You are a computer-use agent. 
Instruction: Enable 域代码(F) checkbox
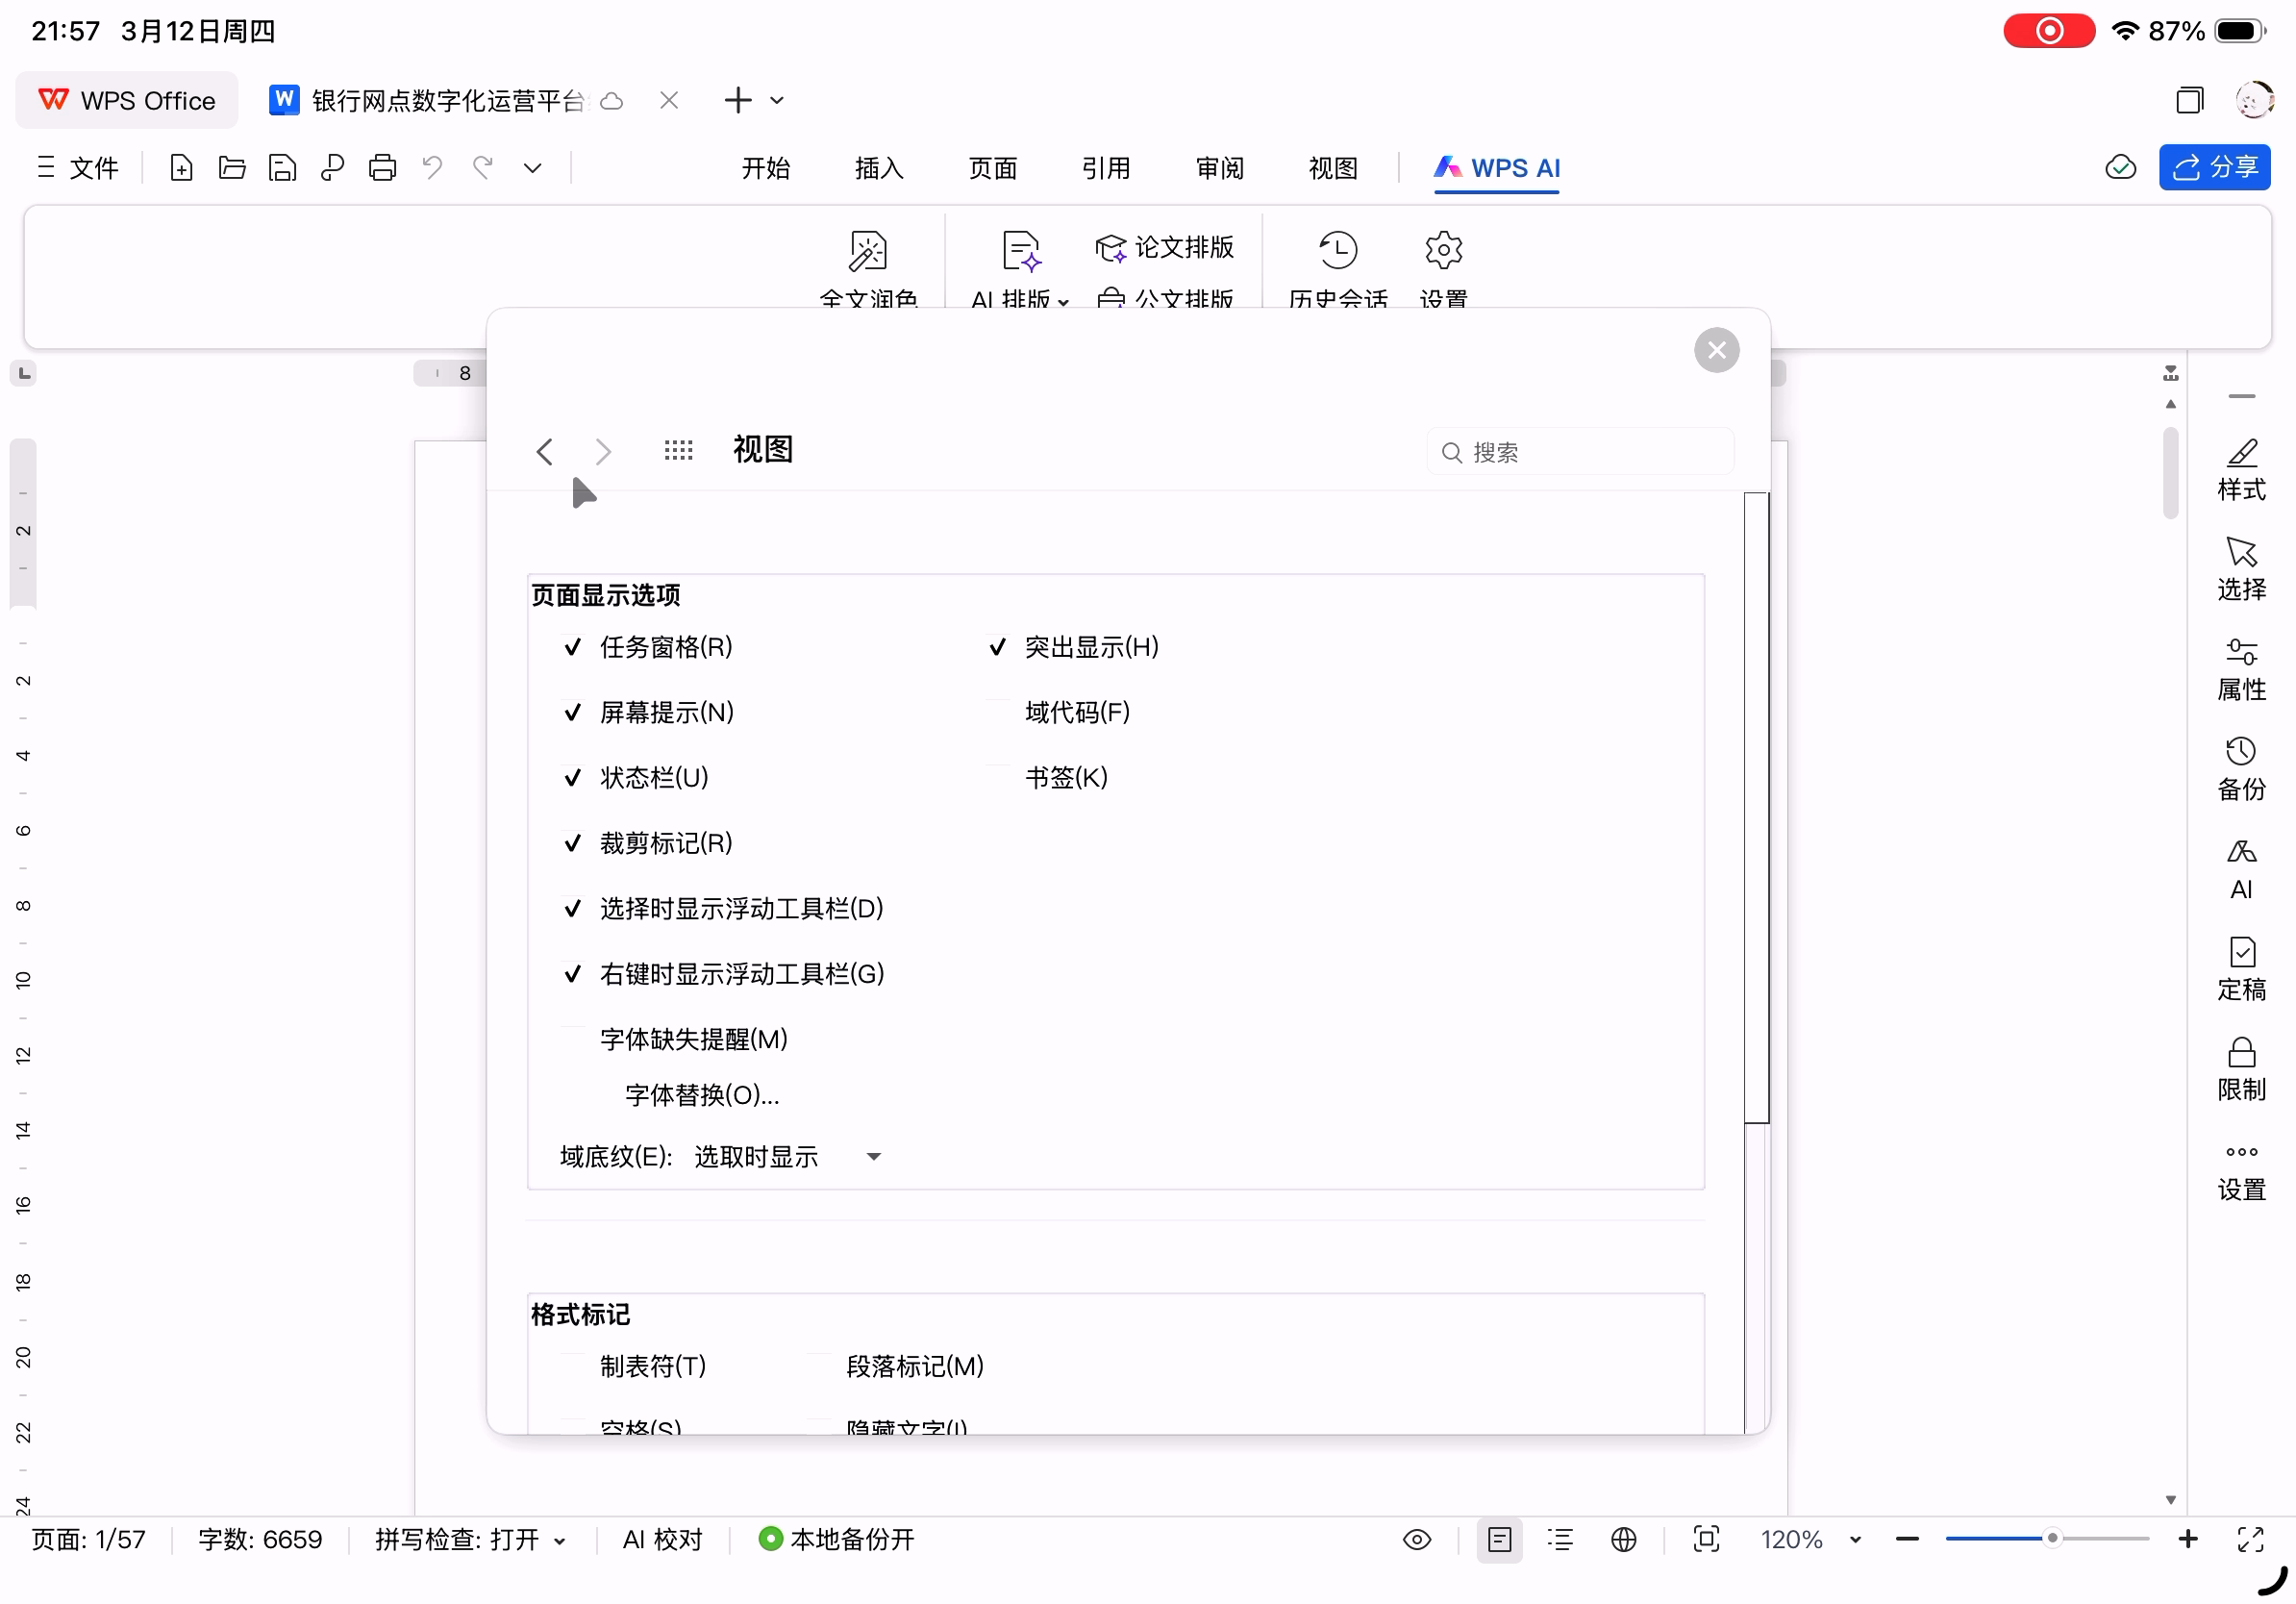click(x=997, y=712)
